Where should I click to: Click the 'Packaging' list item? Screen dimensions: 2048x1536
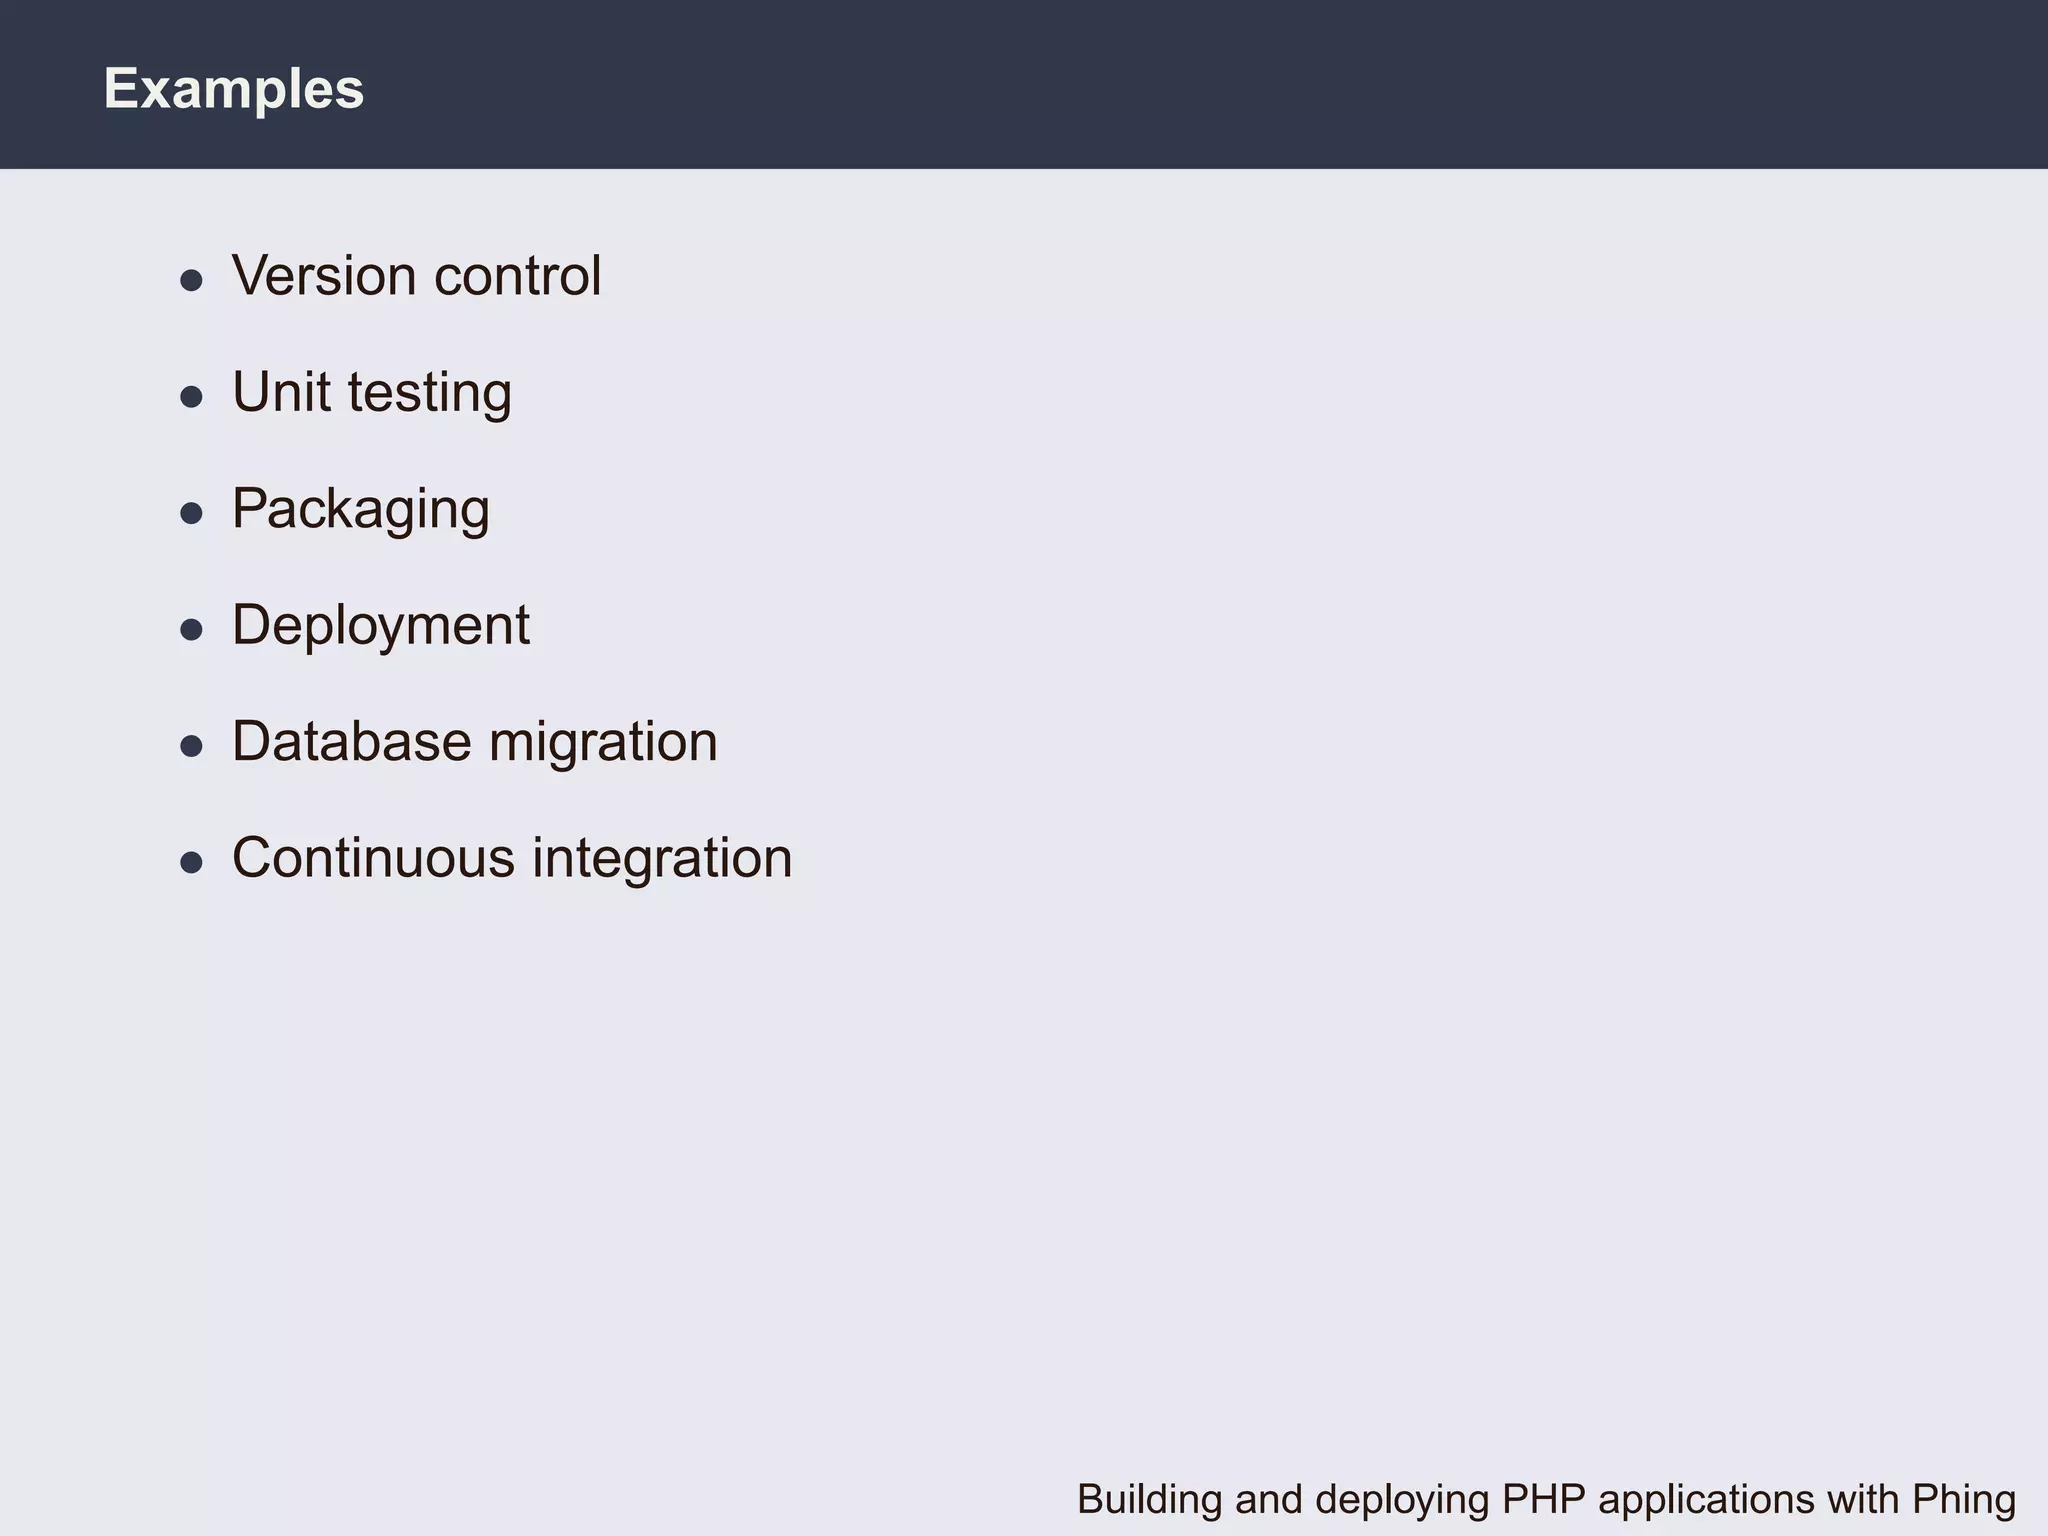pyautogui.click(x=360, y=509)
